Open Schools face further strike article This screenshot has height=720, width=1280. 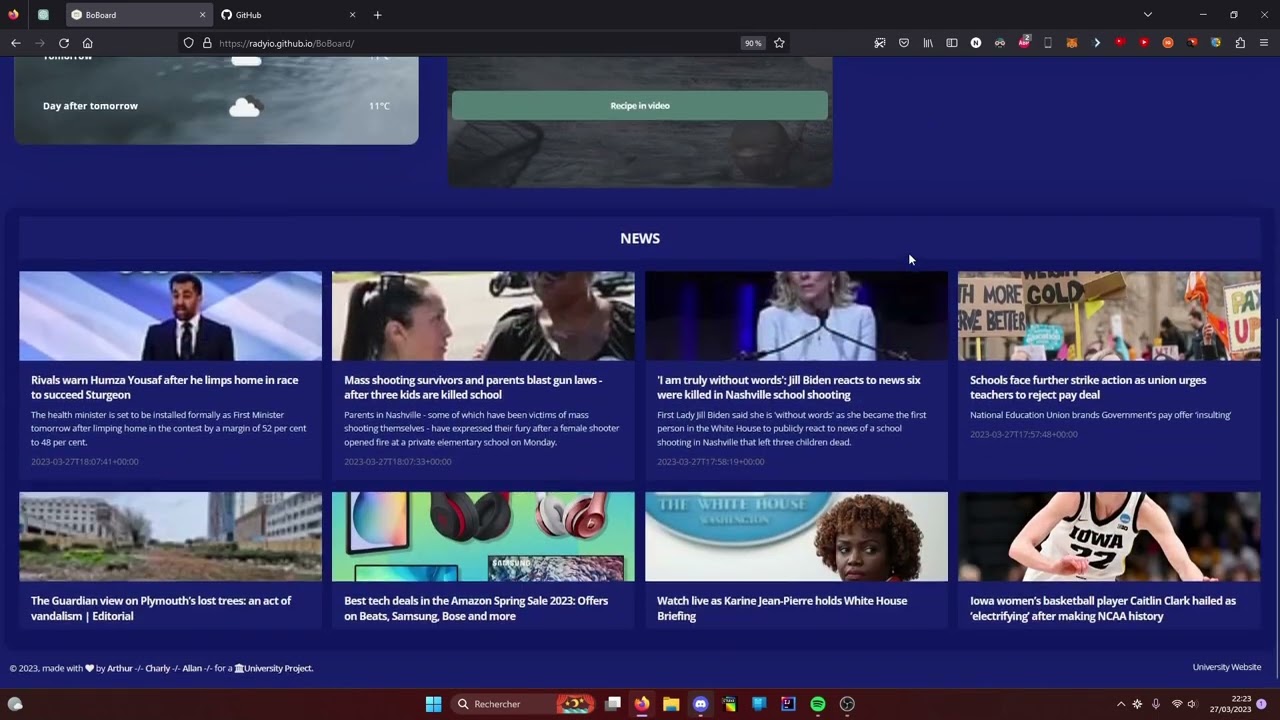(x=1088, y=387)
